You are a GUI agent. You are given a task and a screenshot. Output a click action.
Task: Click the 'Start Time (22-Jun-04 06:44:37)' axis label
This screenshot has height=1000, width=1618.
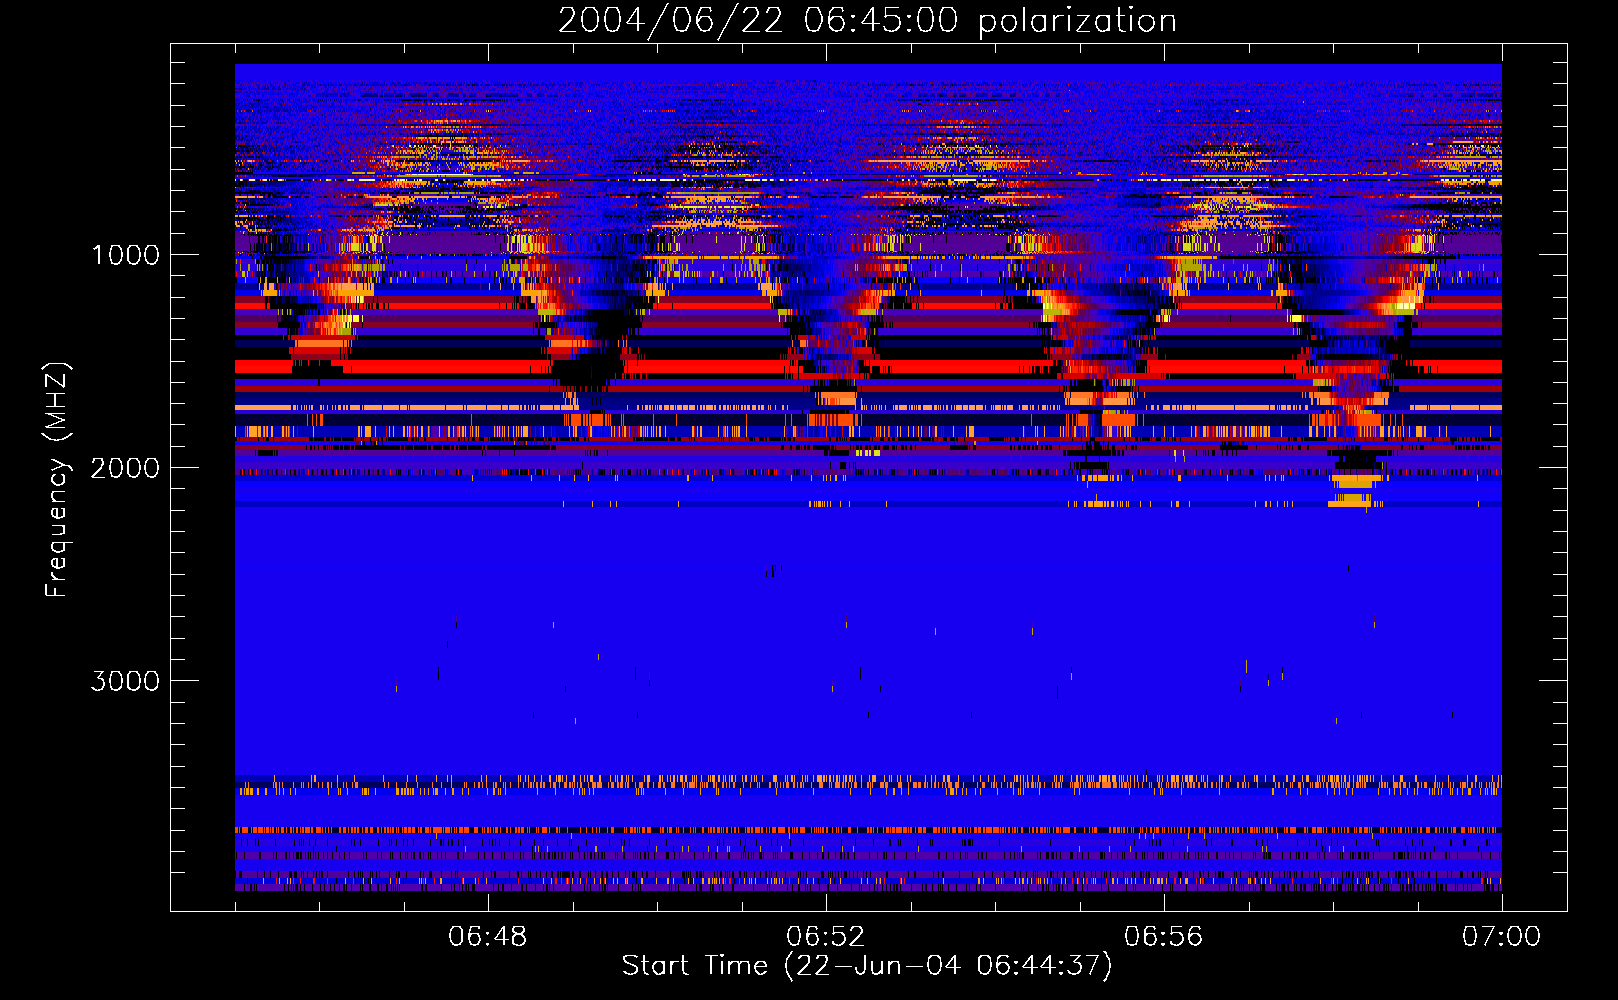click(867, 966)
